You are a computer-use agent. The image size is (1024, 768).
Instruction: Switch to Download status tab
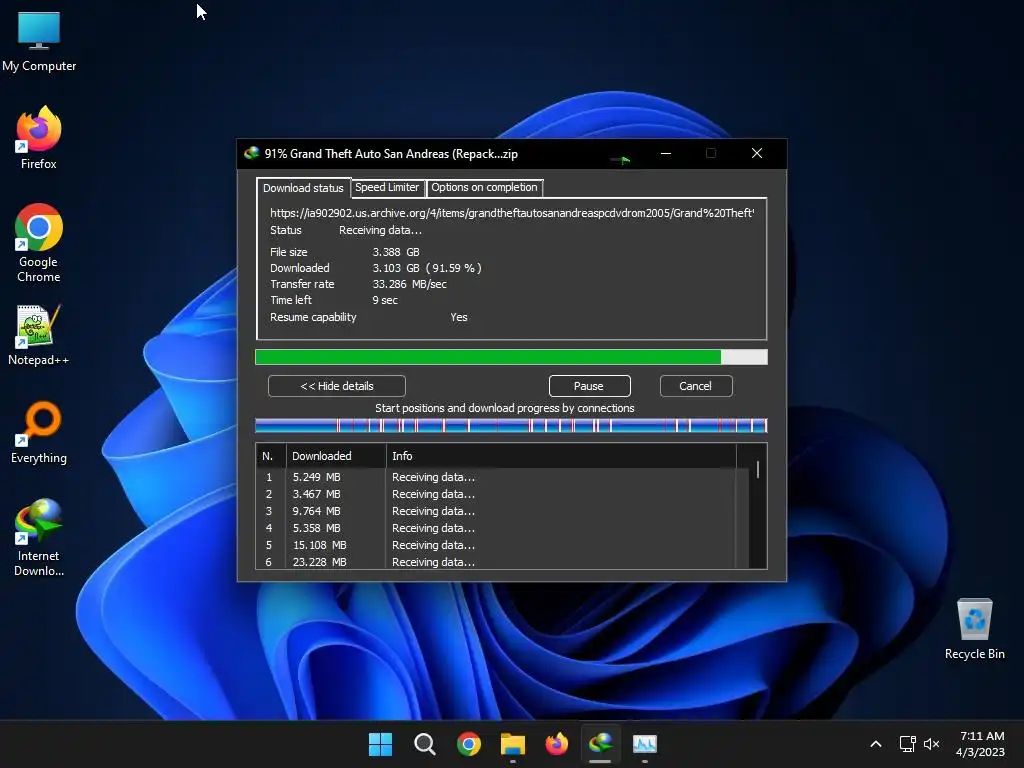303,188
